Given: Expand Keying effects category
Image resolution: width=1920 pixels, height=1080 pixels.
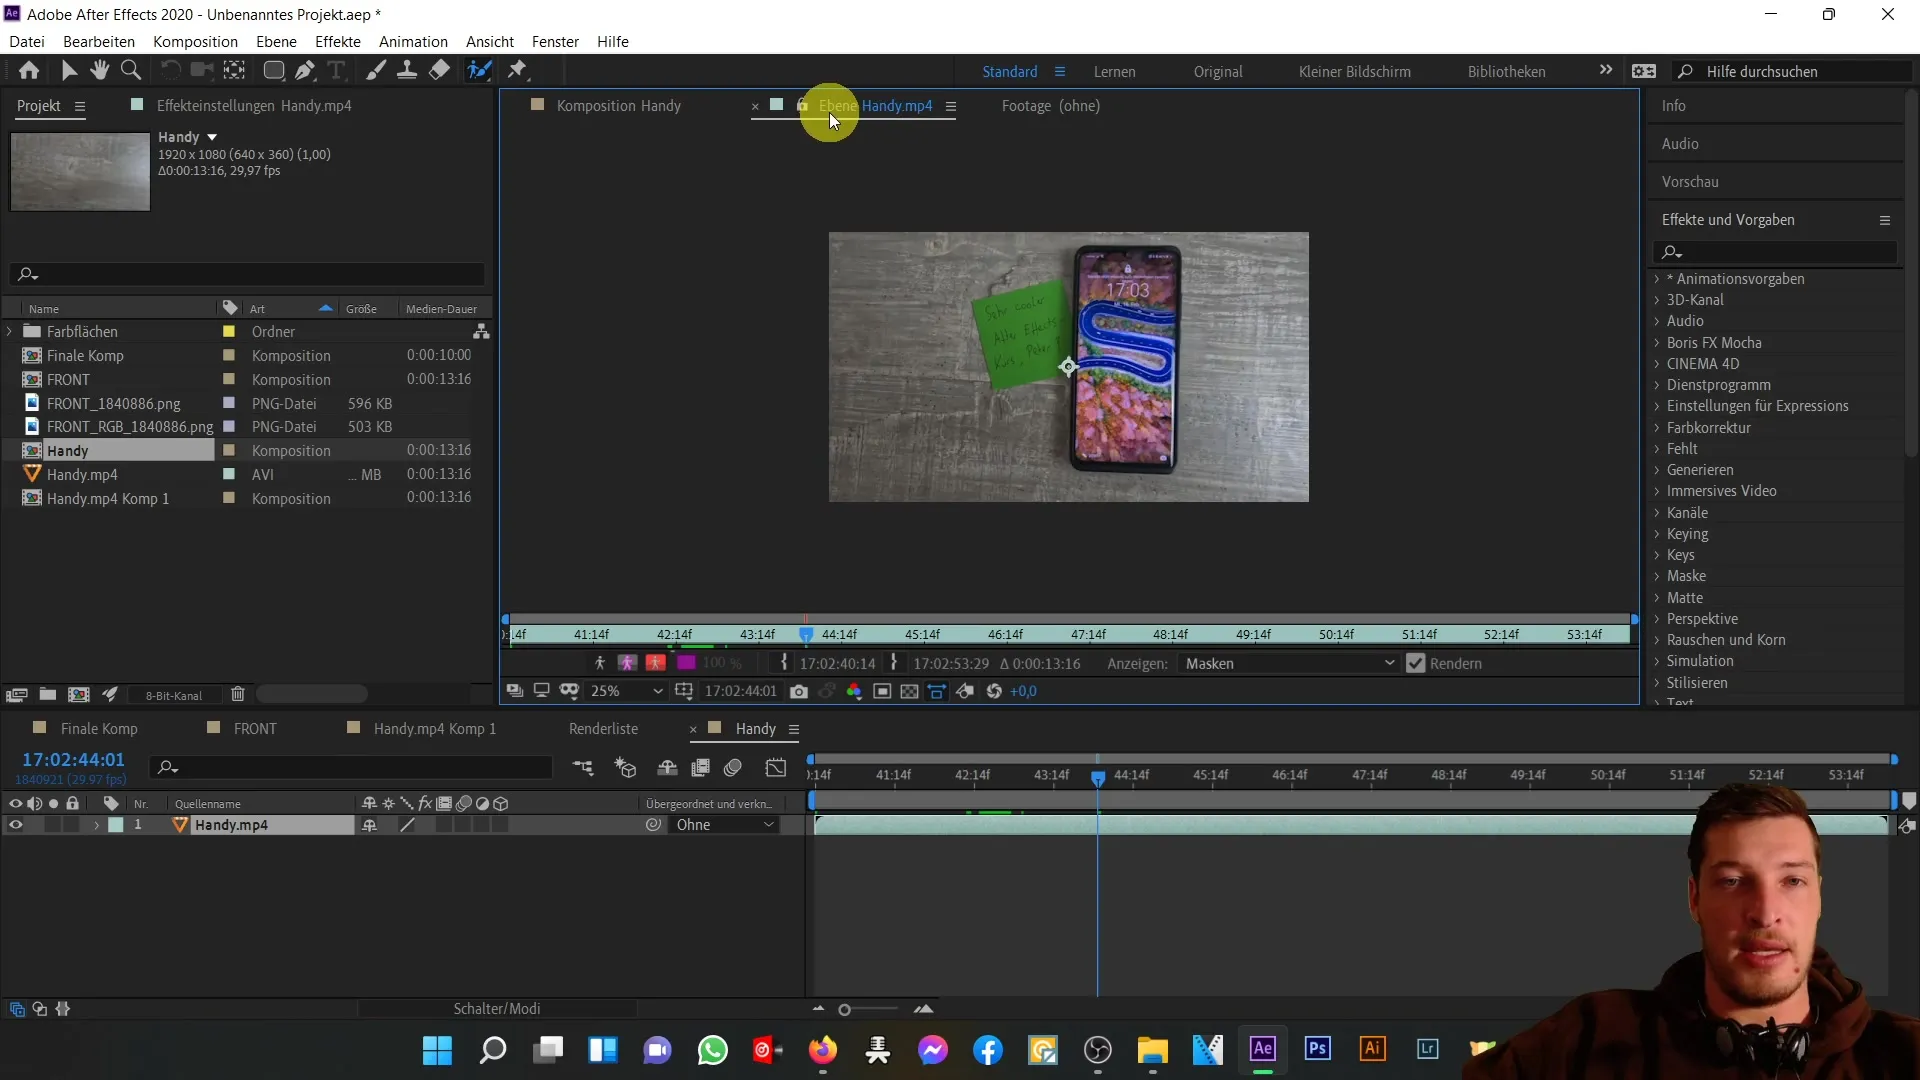Looking at the screenshot, I should tap(1657, 534).
